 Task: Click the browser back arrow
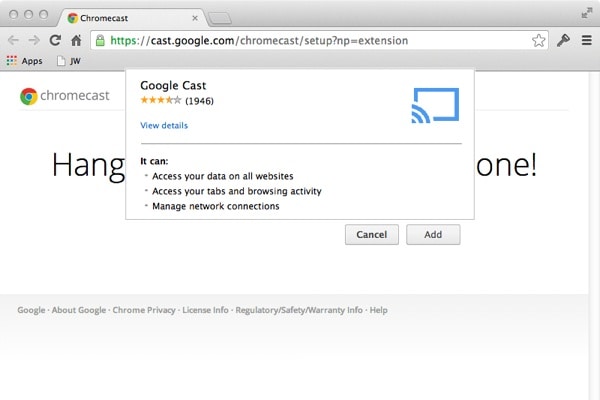[x=13, y=40]
